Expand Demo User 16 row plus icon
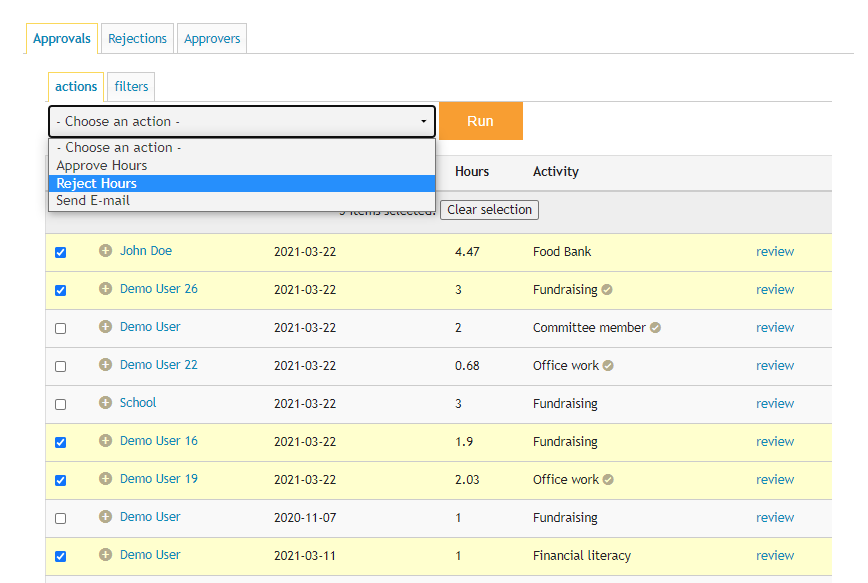This screenshot has height=583, width=868. tap(105, 441)
